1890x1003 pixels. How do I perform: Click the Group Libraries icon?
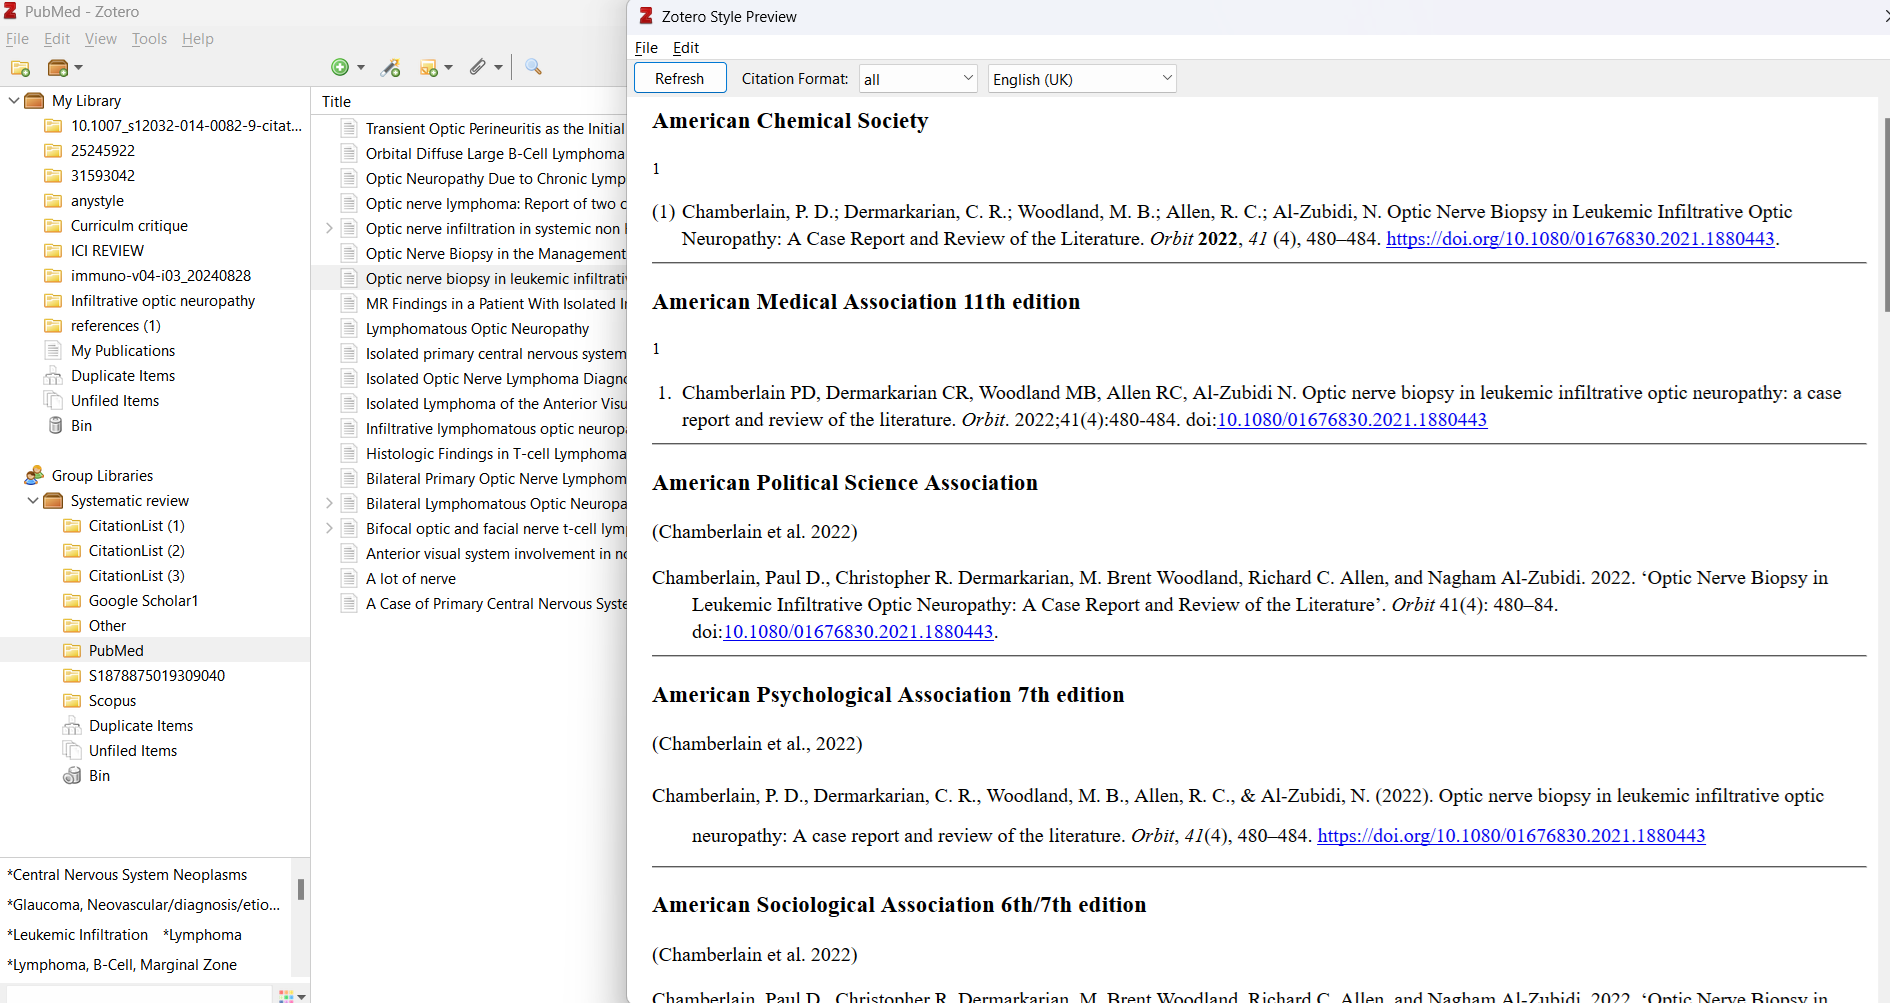pos(34,476)
